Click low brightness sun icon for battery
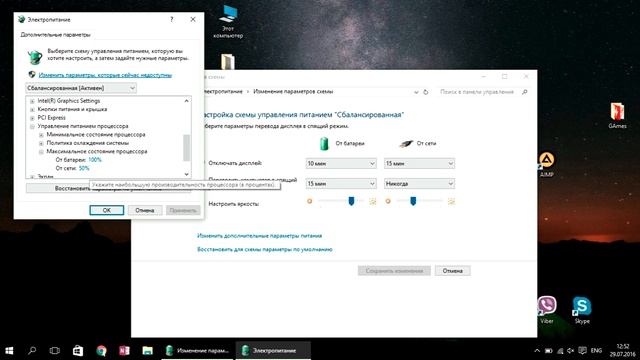 [x=309, y=201]
